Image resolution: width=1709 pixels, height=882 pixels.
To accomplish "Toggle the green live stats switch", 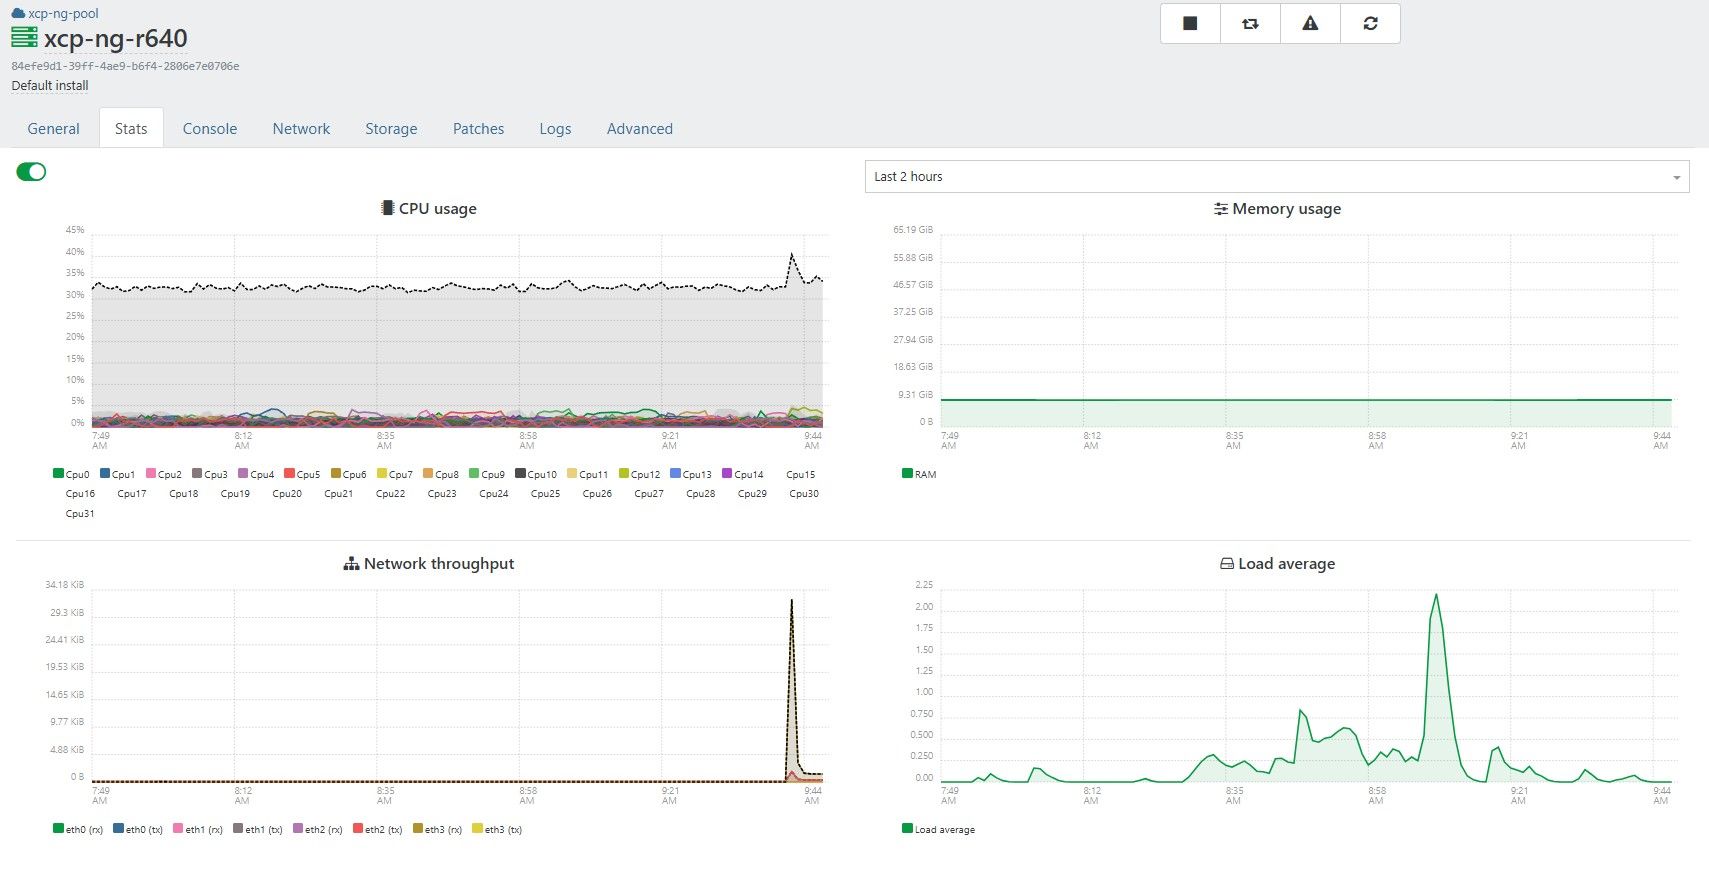I will click(31, 172).
